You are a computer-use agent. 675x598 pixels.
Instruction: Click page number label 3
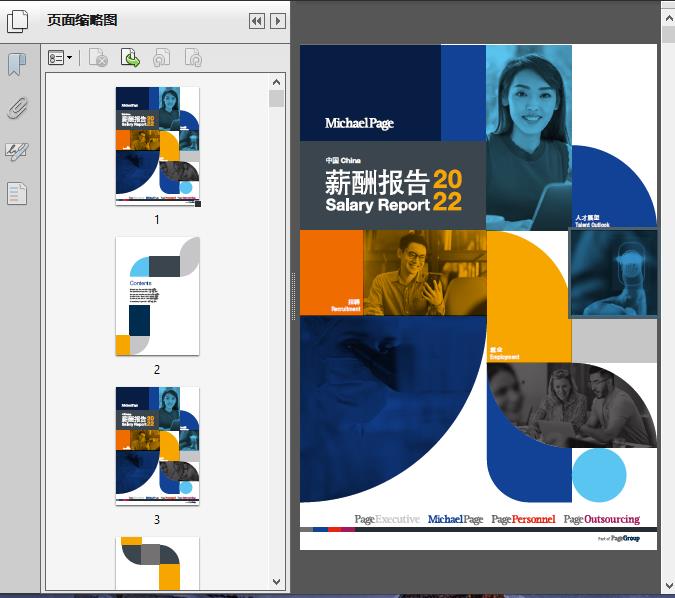157,519
